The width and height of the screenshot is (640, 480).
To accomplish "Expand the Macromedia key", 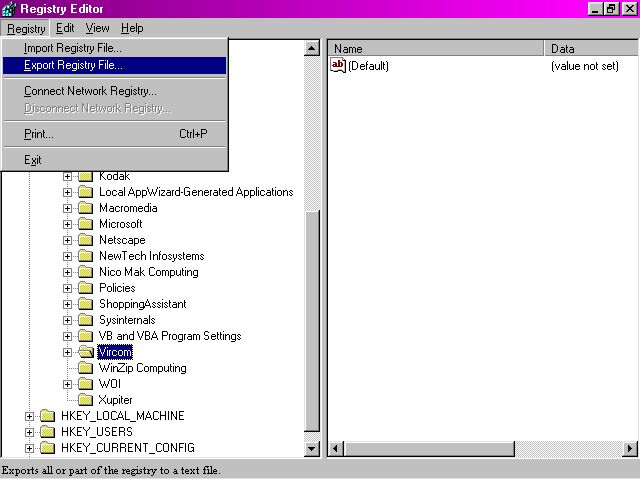I will (x=67, y=208).
